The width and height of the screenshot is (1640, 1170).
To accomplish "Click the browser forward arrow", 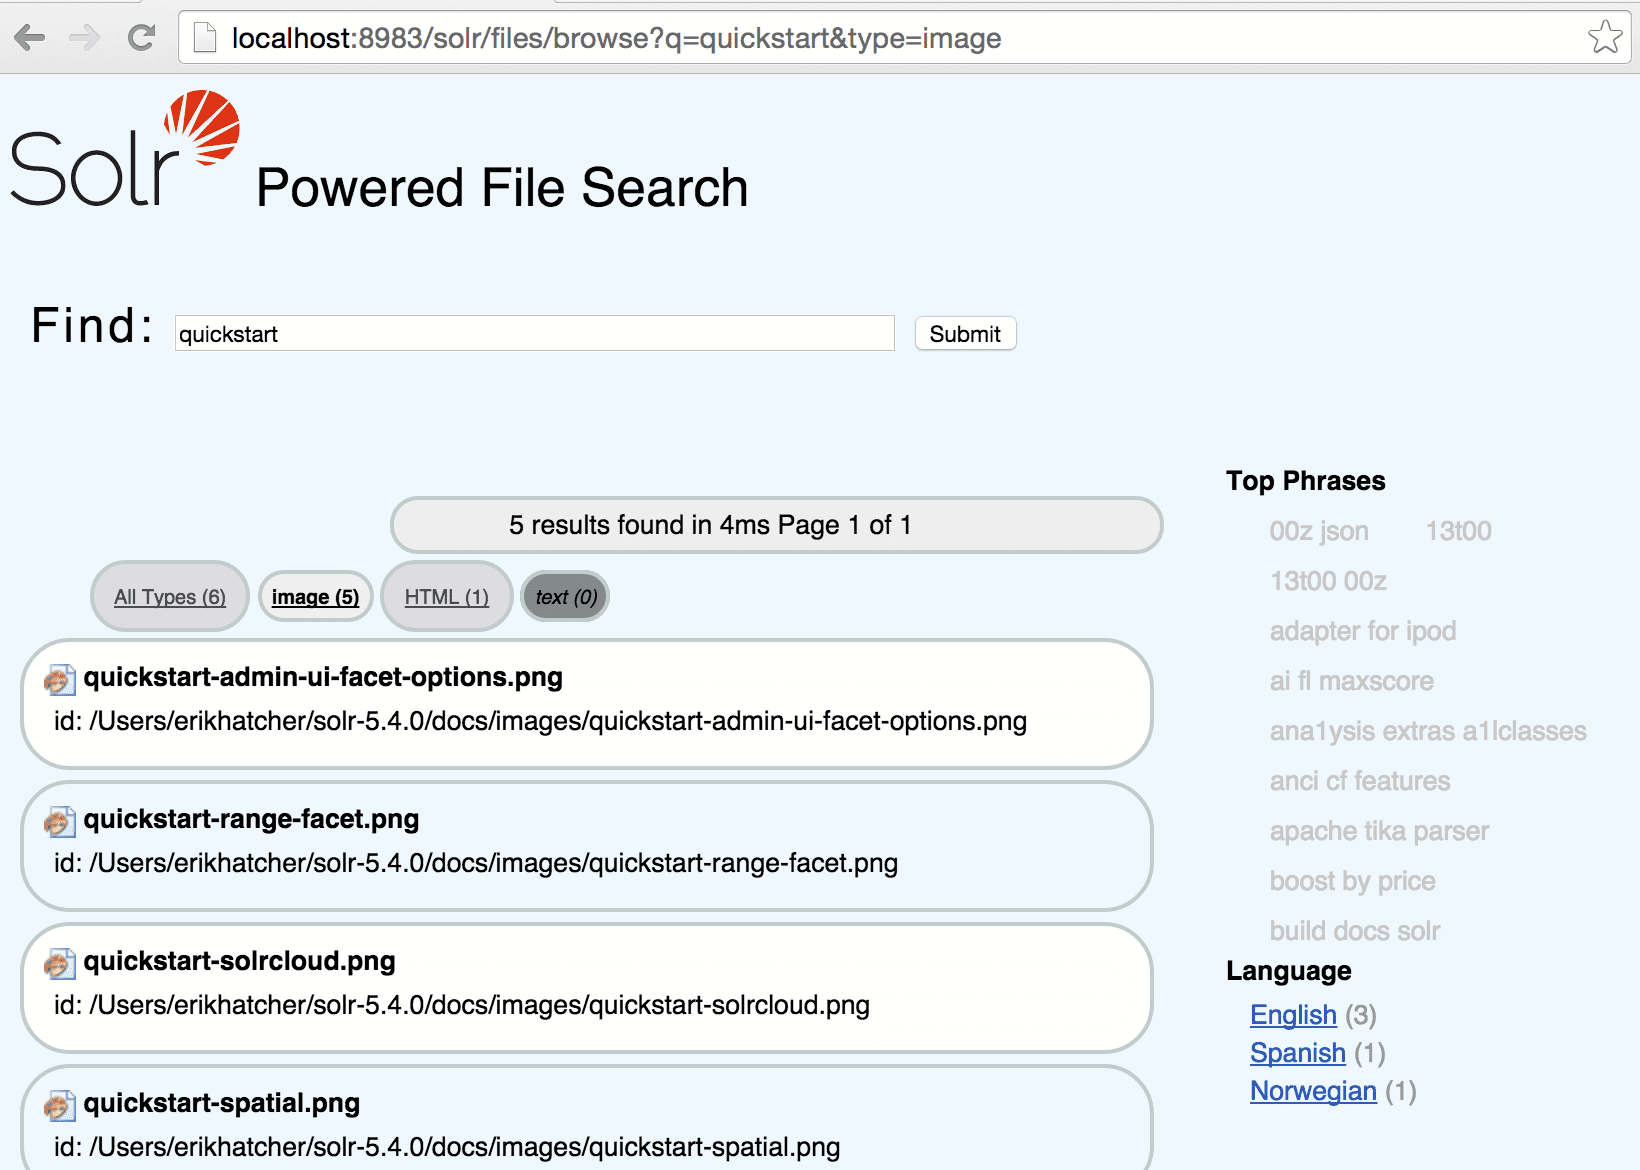I will [x=85, y=38].
